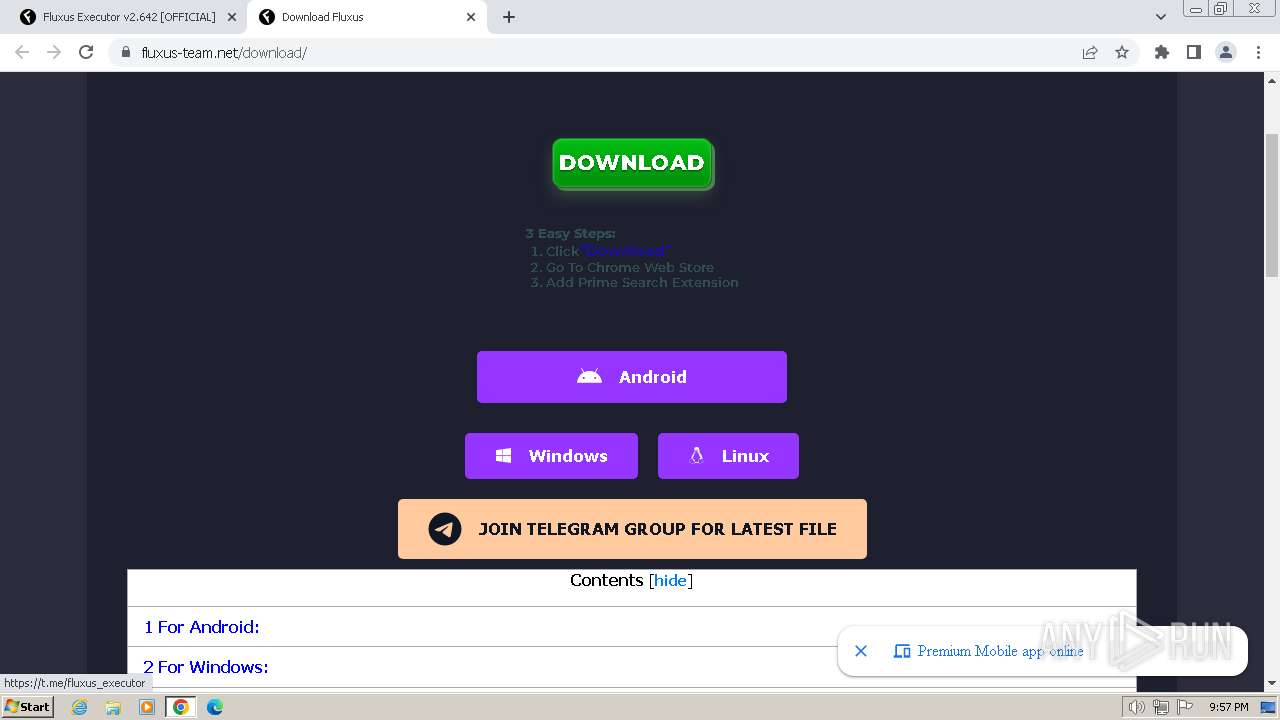Image resolution: width=1280 pixels, height=720 pixels.
Task: Click the Linux penguin icon
Action: pos(697,456)
